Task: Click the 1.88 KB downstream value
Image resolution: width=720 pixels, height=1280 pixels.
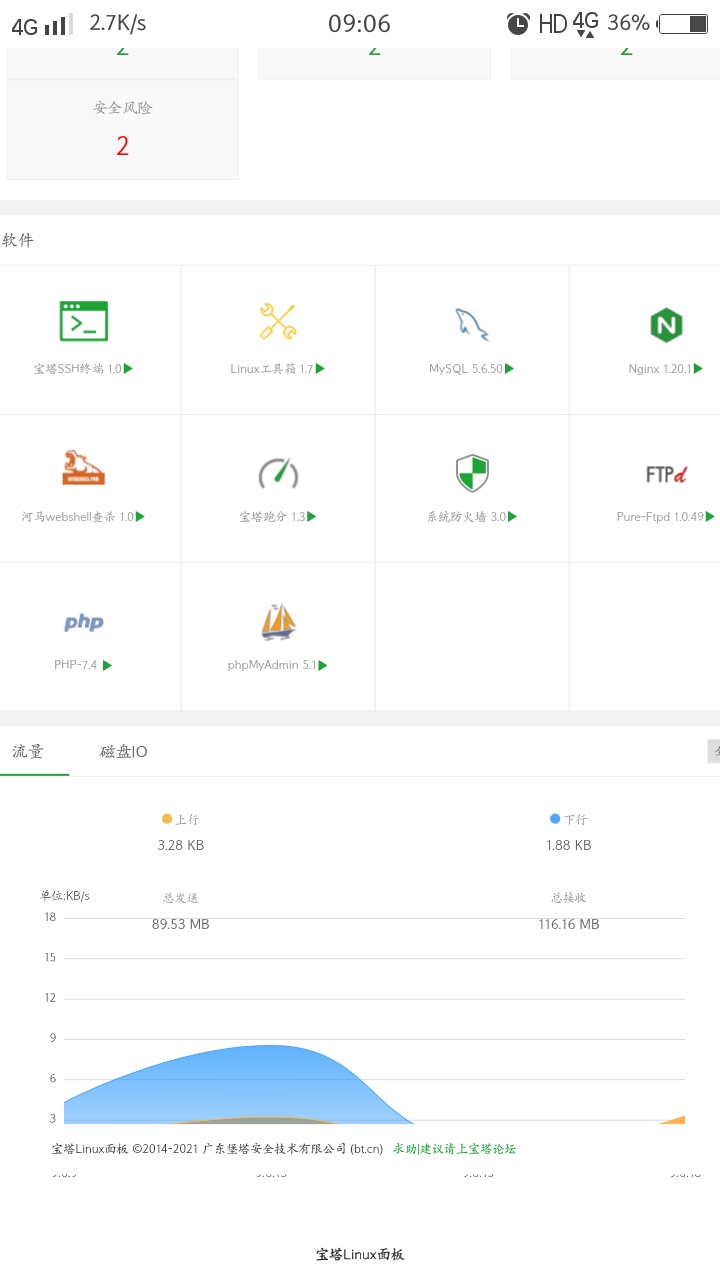Action: (569, 845)
